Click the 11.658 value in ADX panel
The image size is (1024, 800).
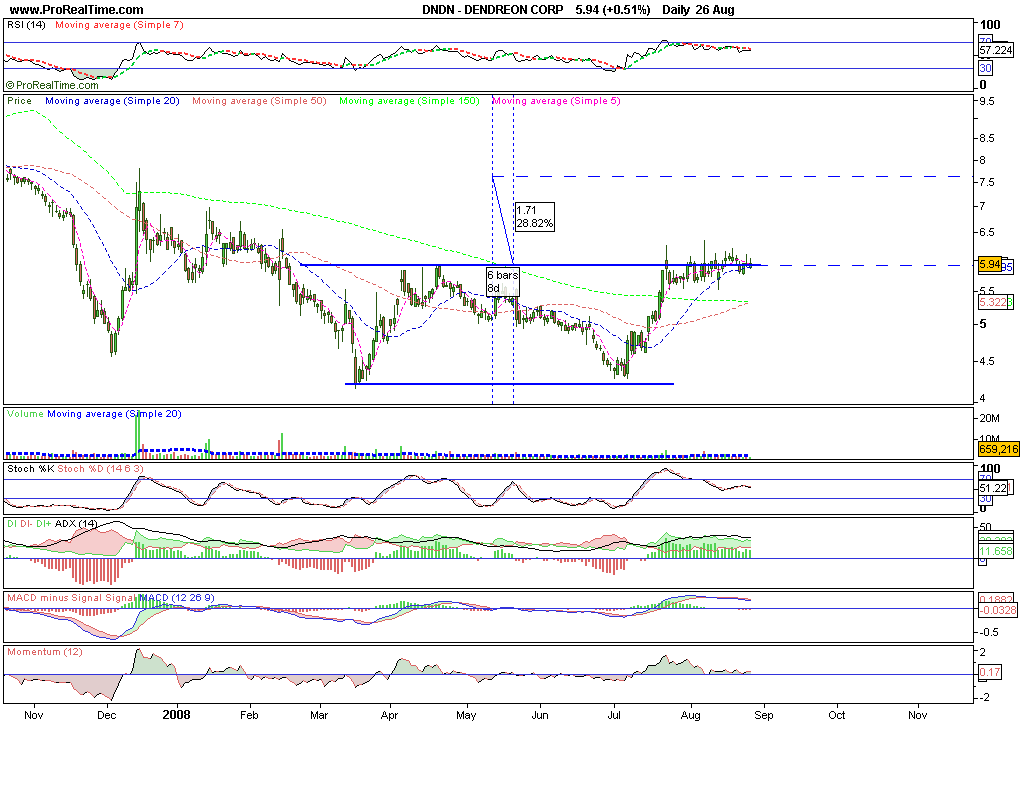(x=996, y=551)
